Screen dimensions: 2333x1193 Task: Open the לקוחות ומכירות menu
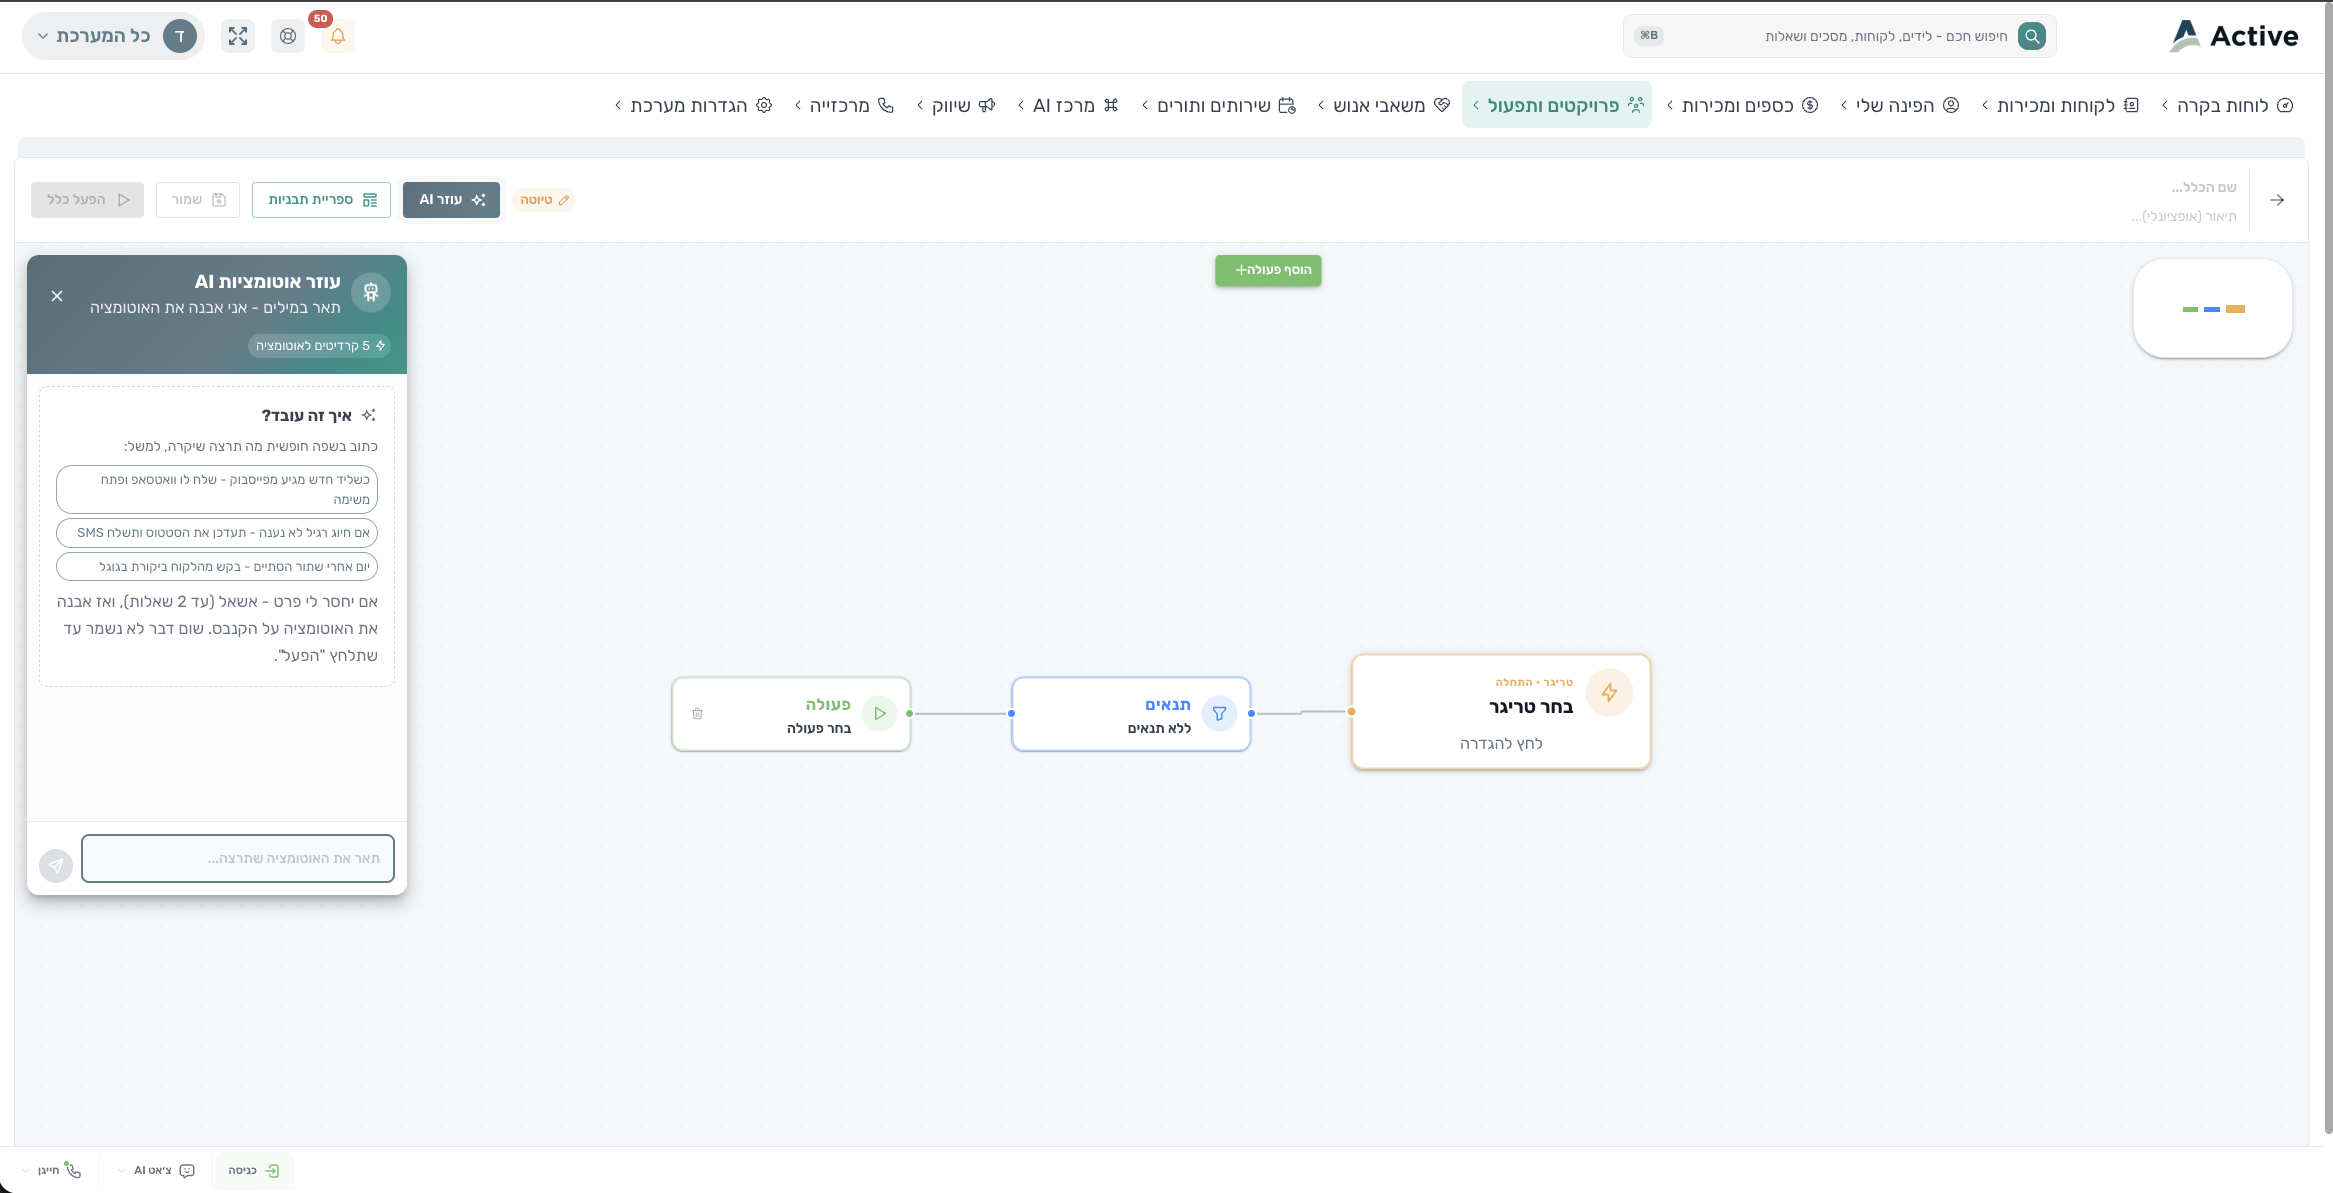pos(2060,105)
